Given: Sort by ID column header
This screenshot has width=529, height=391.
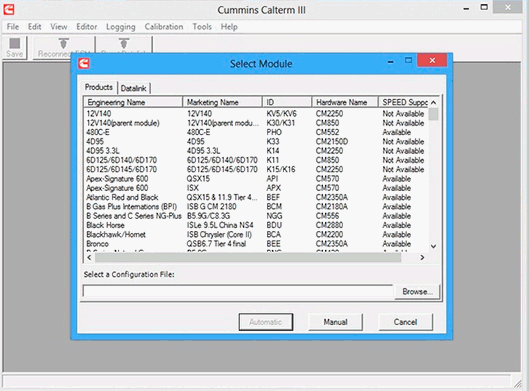Looking at the screenshot, I should pyautogui.click(x=287, y=102).
